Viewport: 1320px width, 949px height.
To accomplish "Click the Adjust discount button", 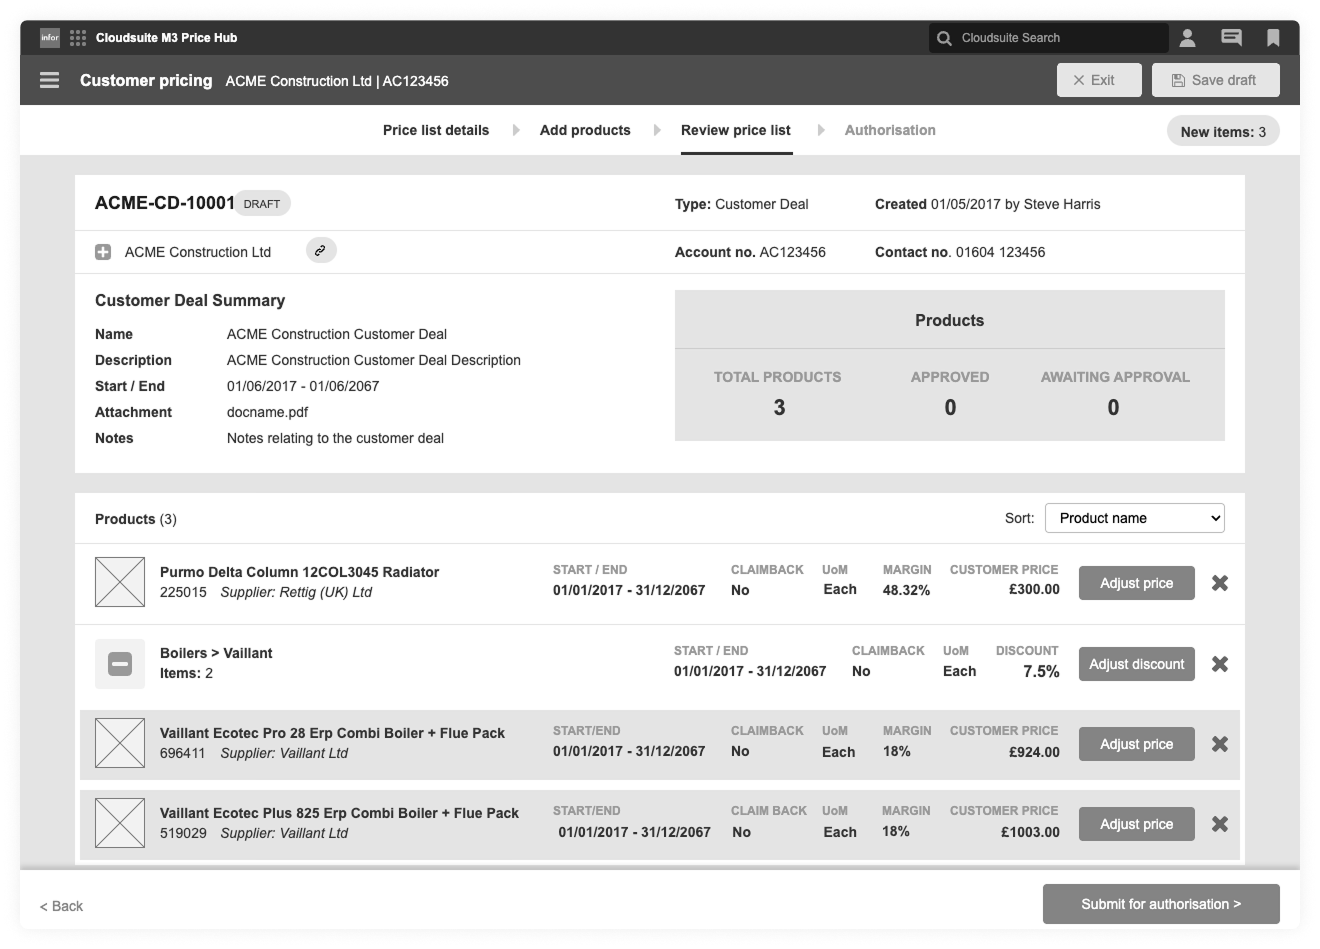I will coord(1137,664).
